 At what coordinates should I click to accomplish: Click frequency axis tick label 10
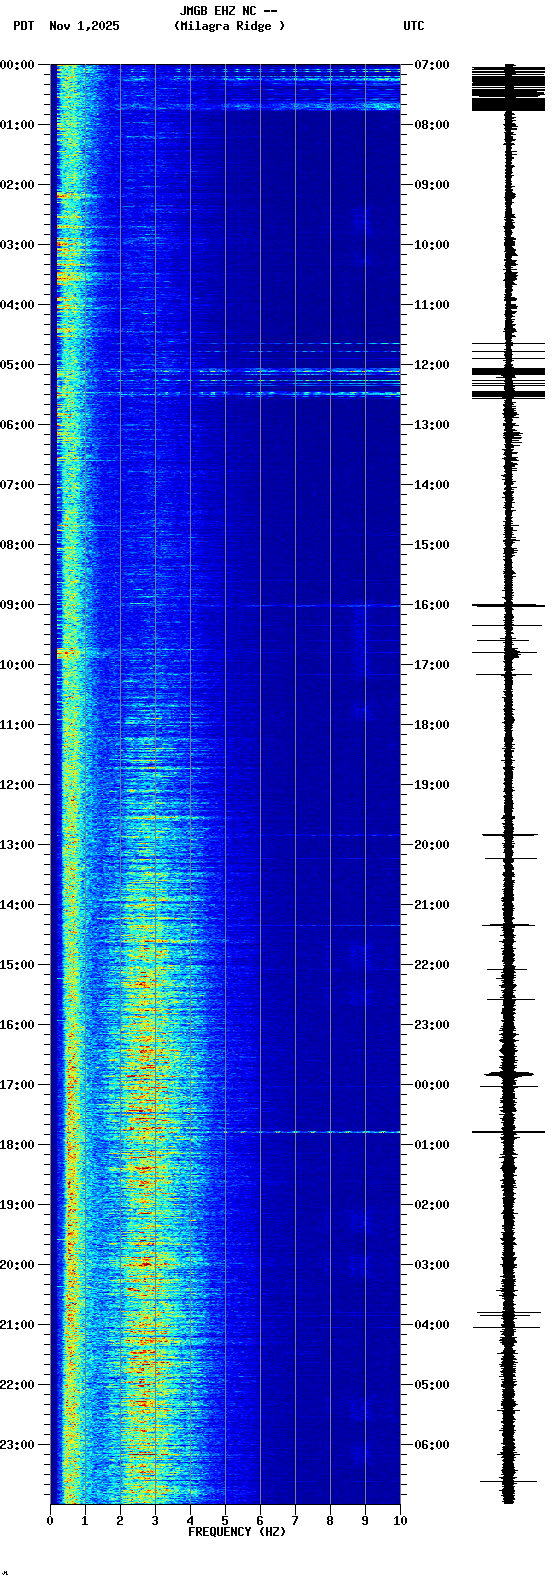[400, 1522]
